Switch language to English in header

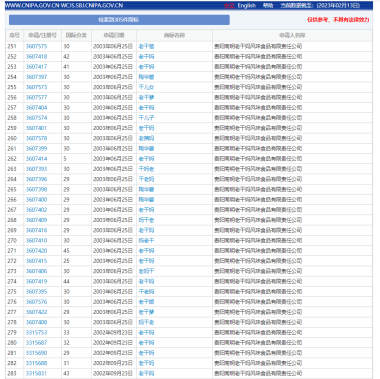pyautogui.click(x=247, y=5)
